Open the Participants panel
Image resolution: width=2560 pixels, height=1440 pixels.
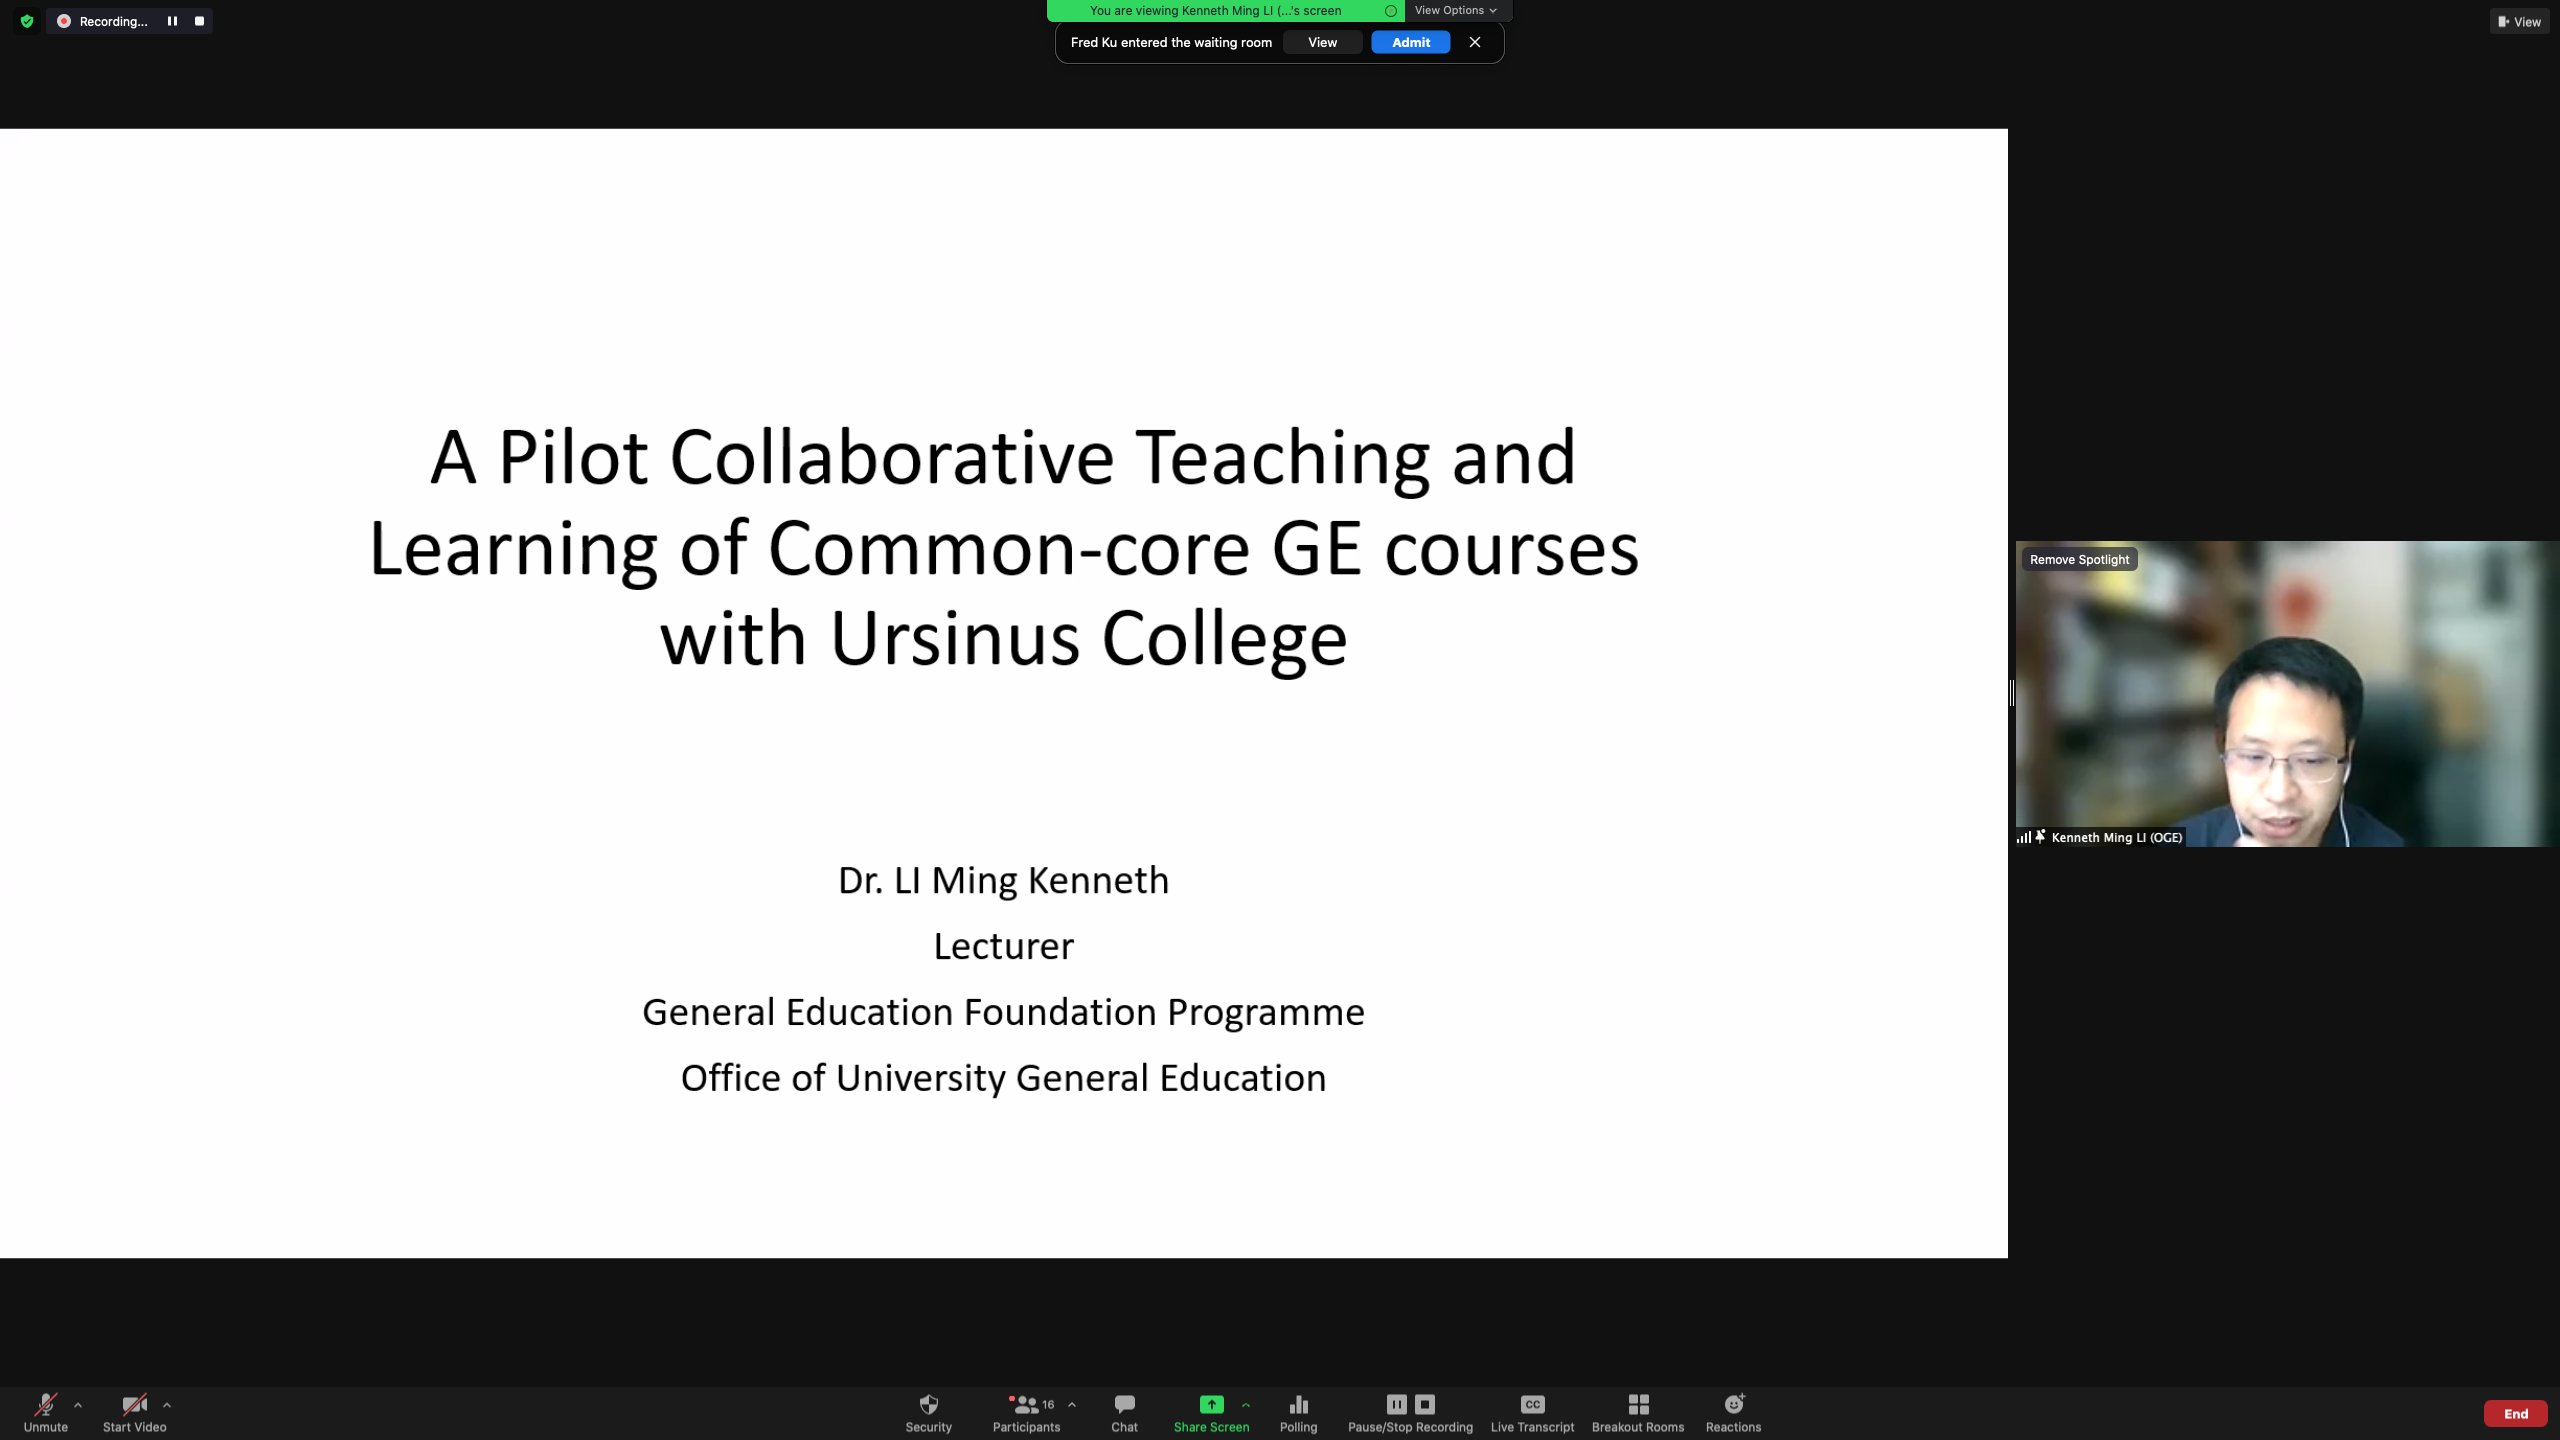point(1026,1413)
